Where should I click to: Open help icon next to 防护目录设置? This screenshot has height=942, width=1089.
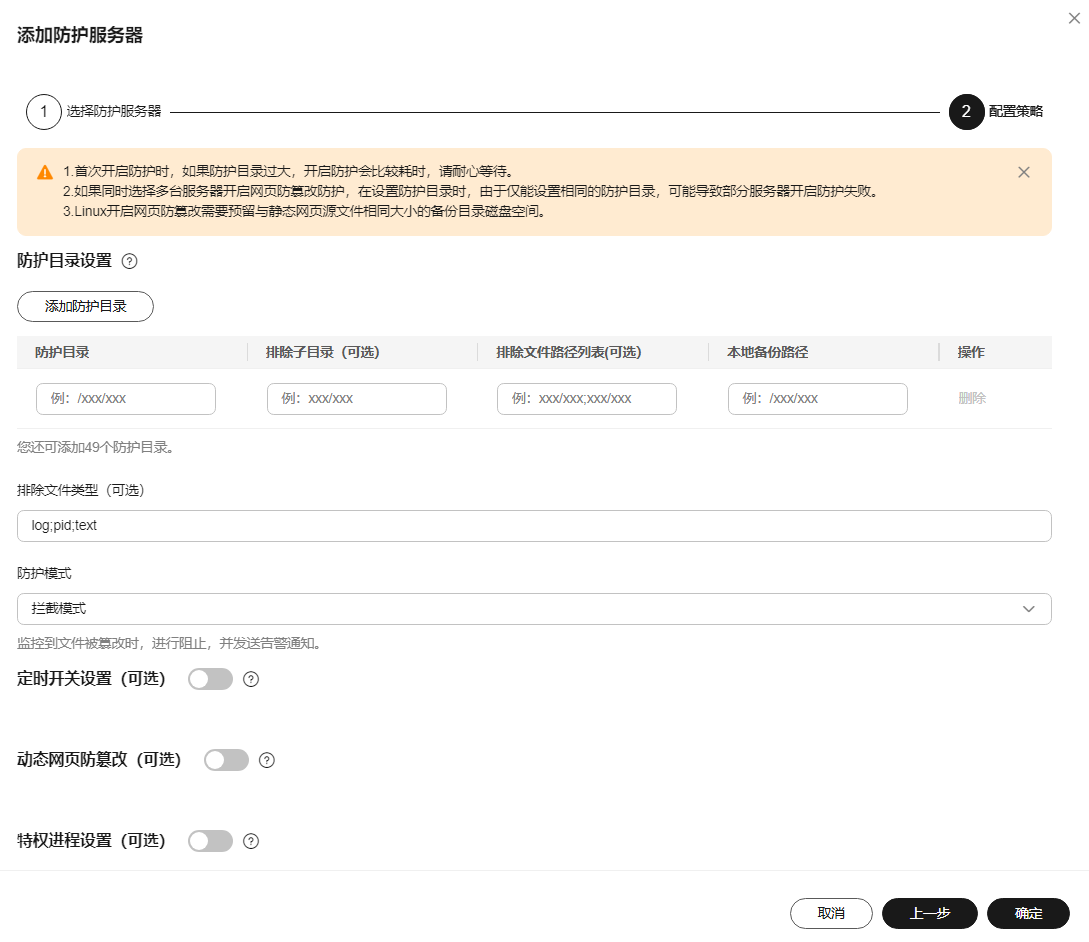click(x=129, y=261)
